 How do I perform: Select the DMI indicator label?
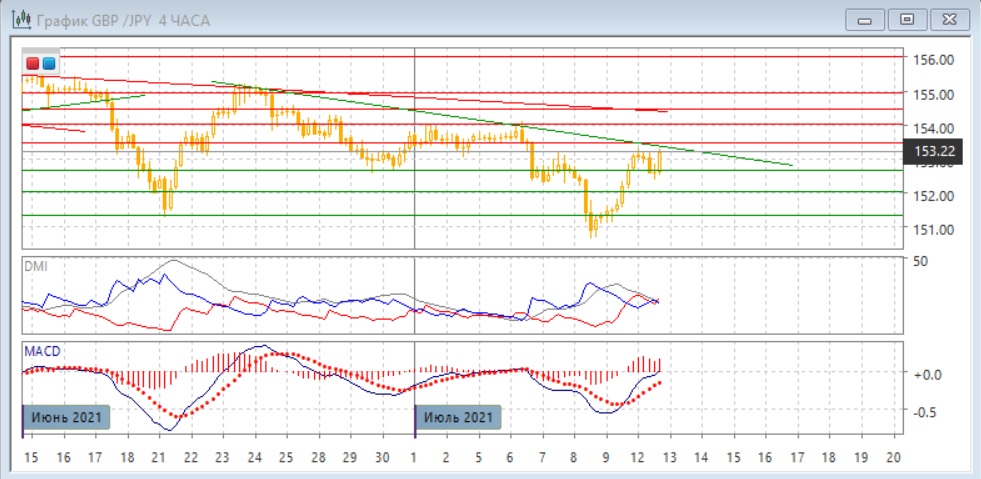click(x=35, y=266)
